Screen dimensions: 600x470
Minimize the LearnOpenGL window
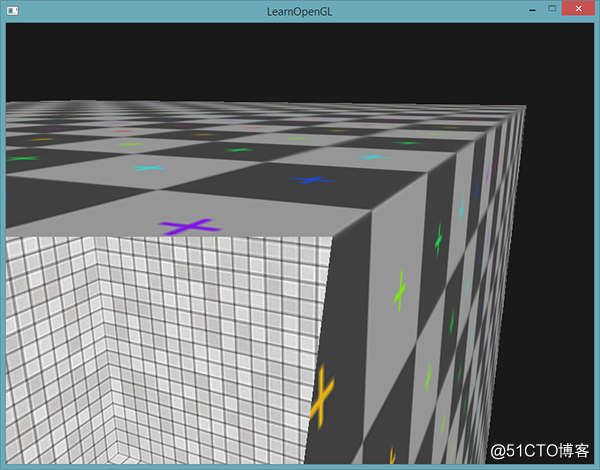pos(532,10)
